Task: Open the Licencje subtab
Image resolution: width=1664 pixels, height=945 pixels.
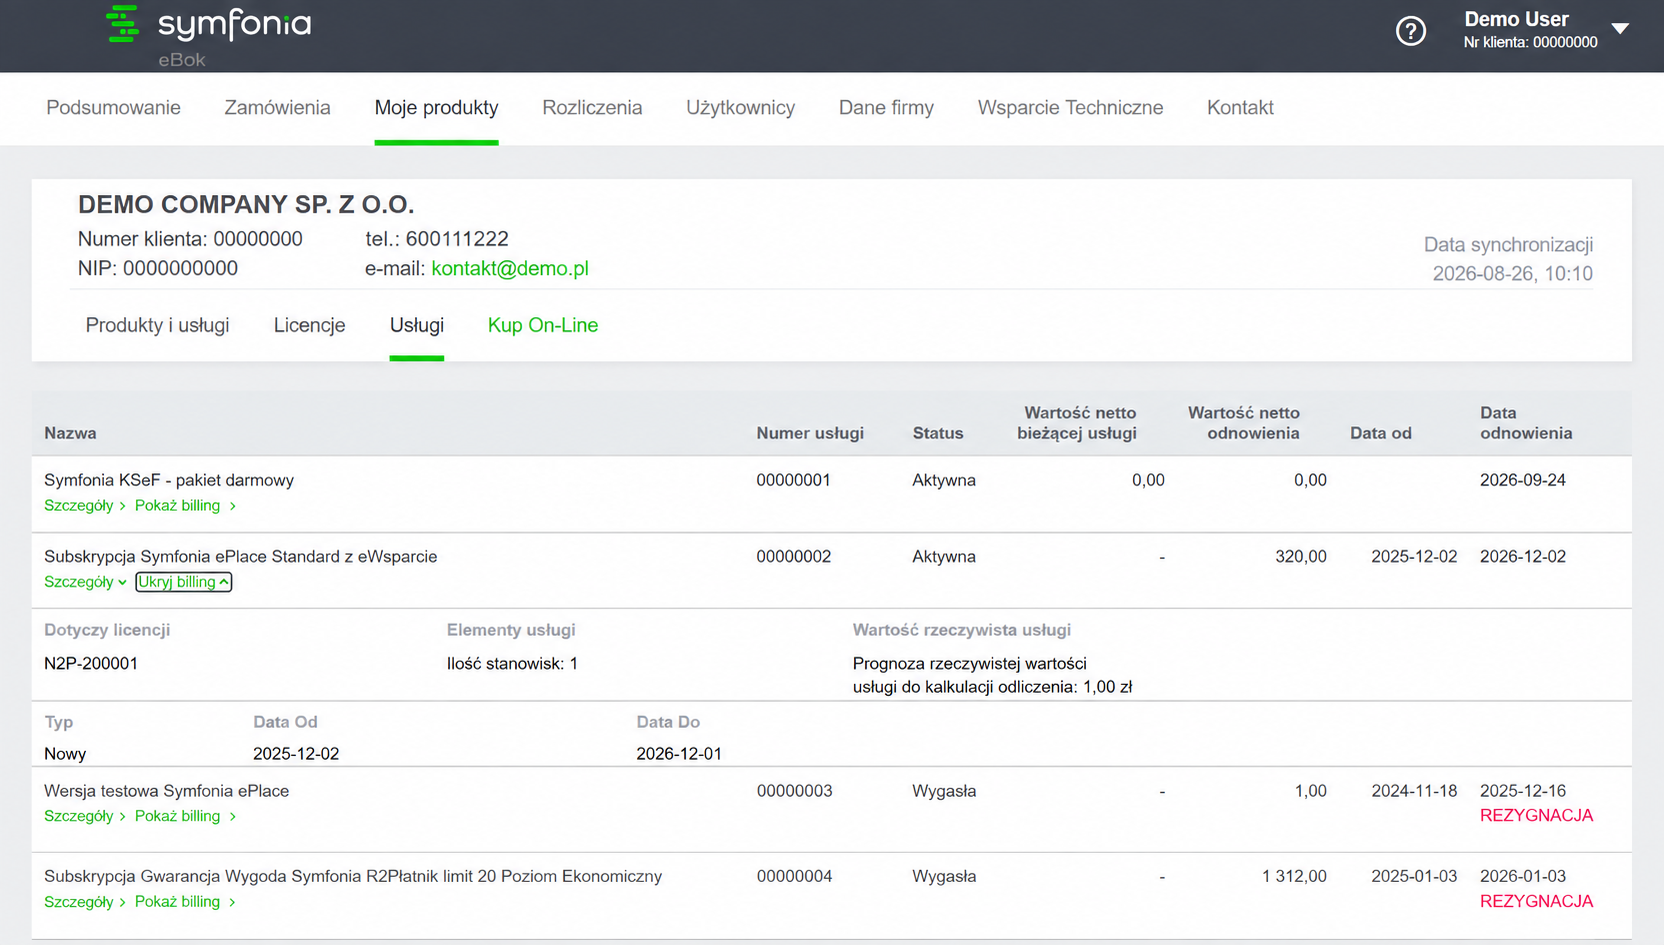Action: coord(309,325)
